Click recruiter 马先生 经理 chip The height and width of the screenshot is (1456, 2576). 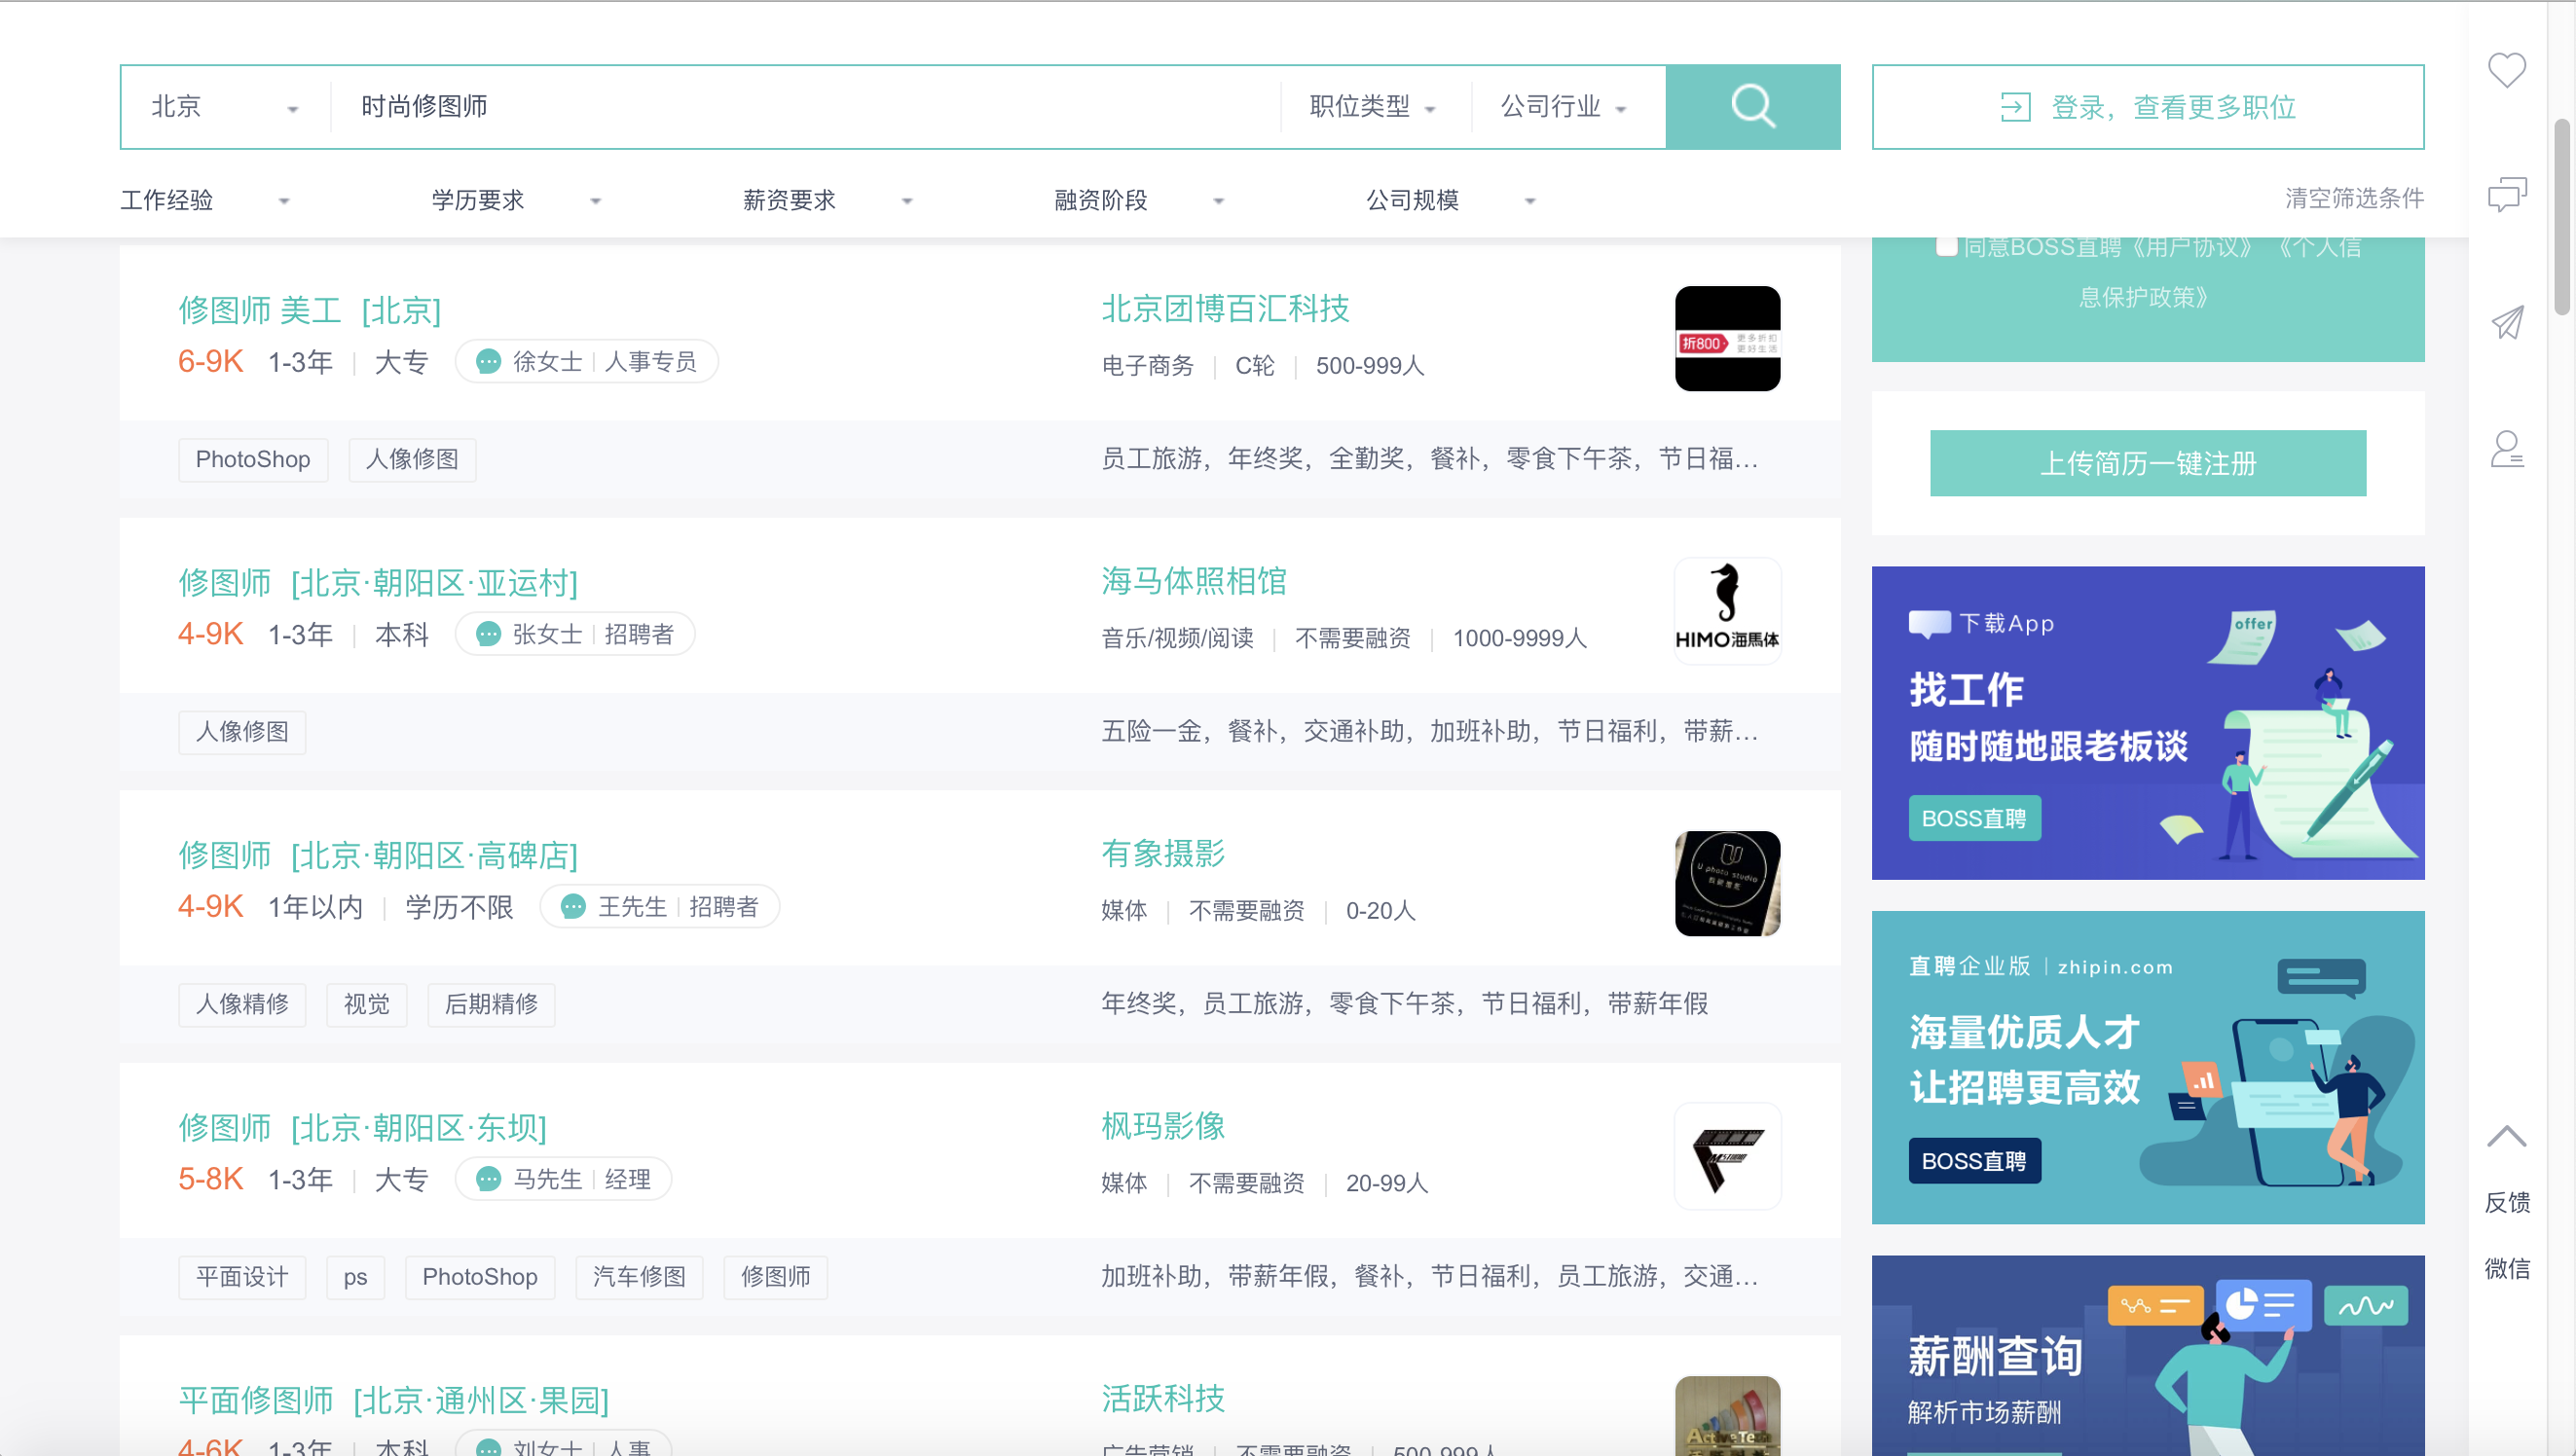coord(563,1180)
